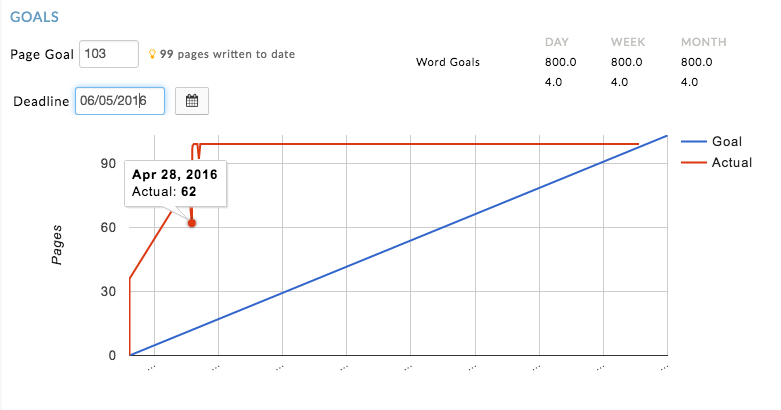Click the MONTH word goal value 800.0
781x410 pixels.
click(696, 62)
